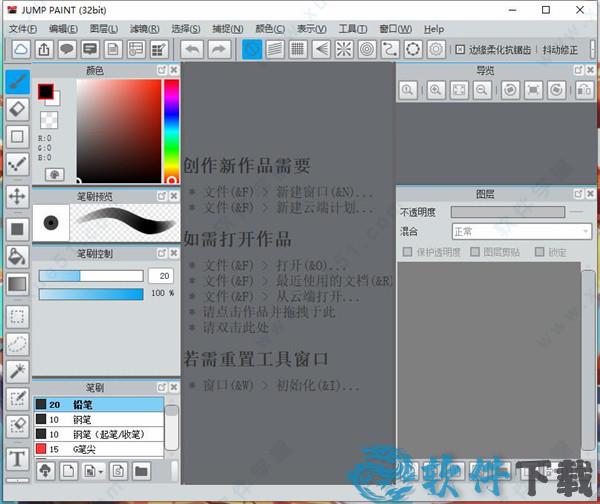Viewport: 600px width, 504px height.
Task: Zoom out using the navigator magnifier minus
Action: 482,90
